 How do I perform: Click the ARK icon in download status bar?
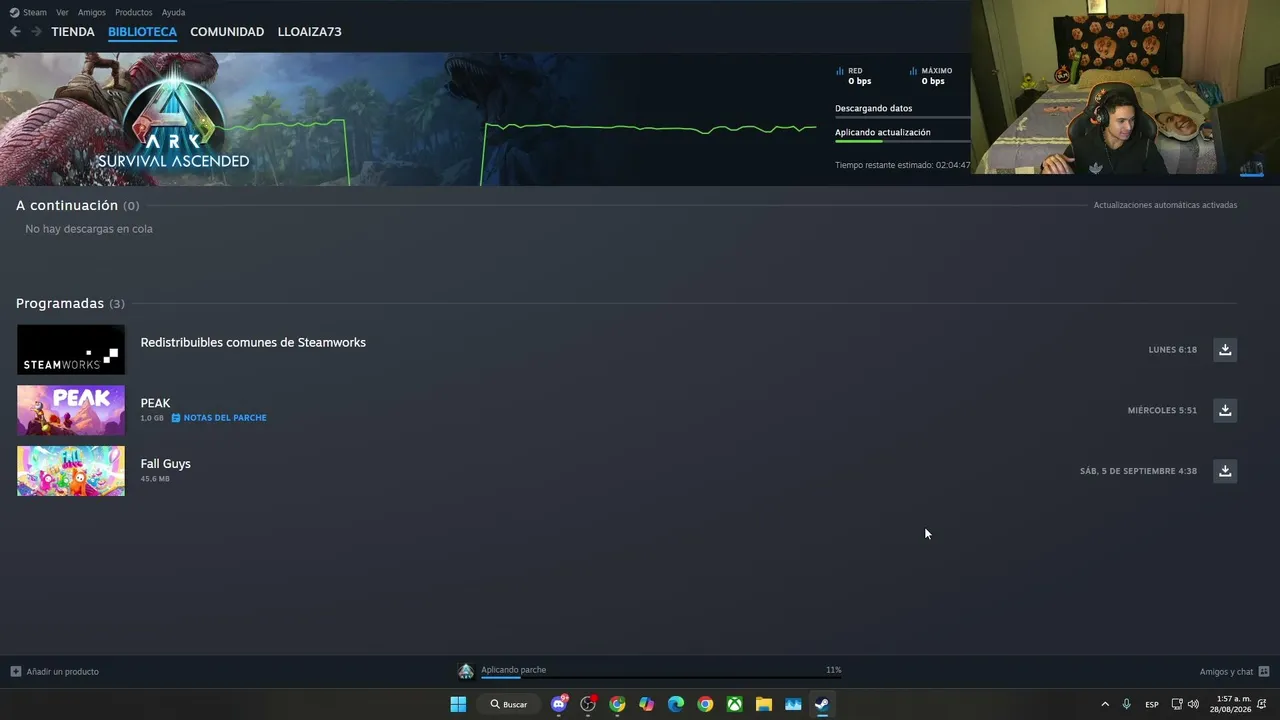(465, 671)
